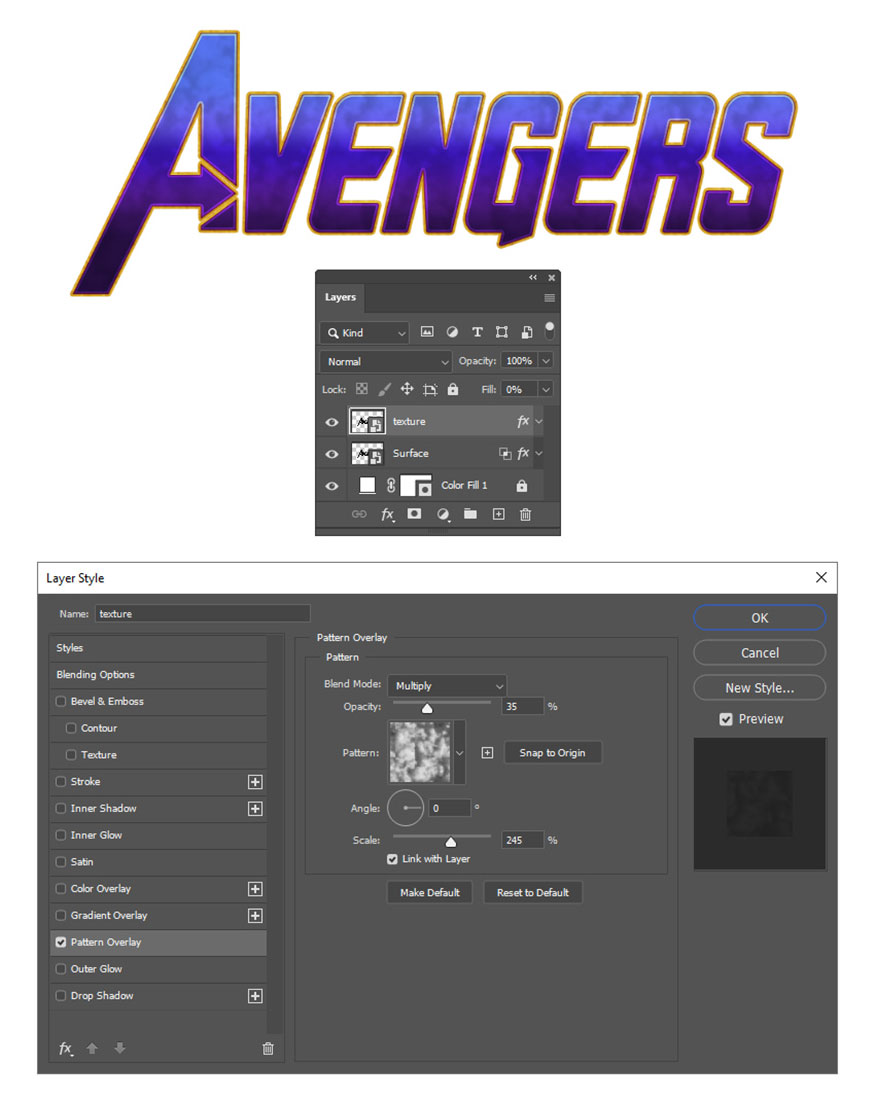Delete effect trash icon in Layer Style dialog
The image size is (875, 1101).
pyautogui.click(x=268, y=1048)
